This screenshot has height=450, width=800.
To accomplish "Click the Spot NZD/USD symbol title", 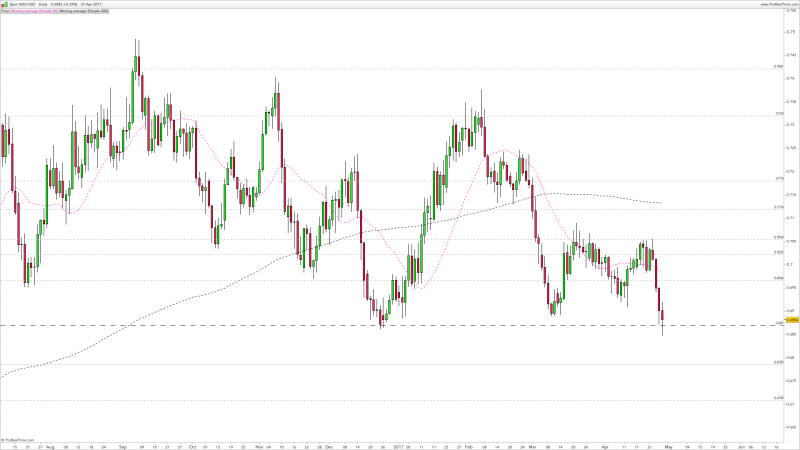I will pos(21,4).
